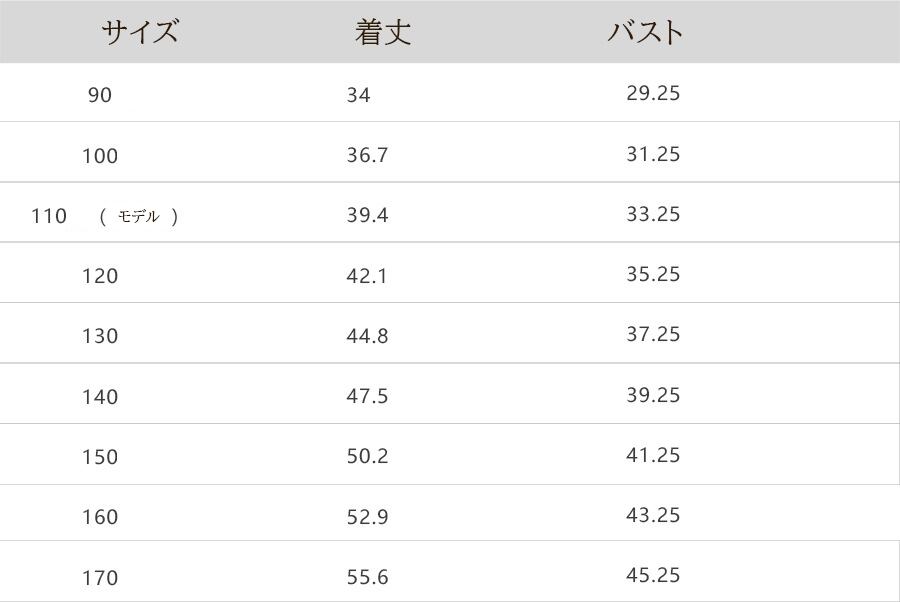Click the バスト value 39.25
Viewport: 900px width, 602px height.
point(653,395)
